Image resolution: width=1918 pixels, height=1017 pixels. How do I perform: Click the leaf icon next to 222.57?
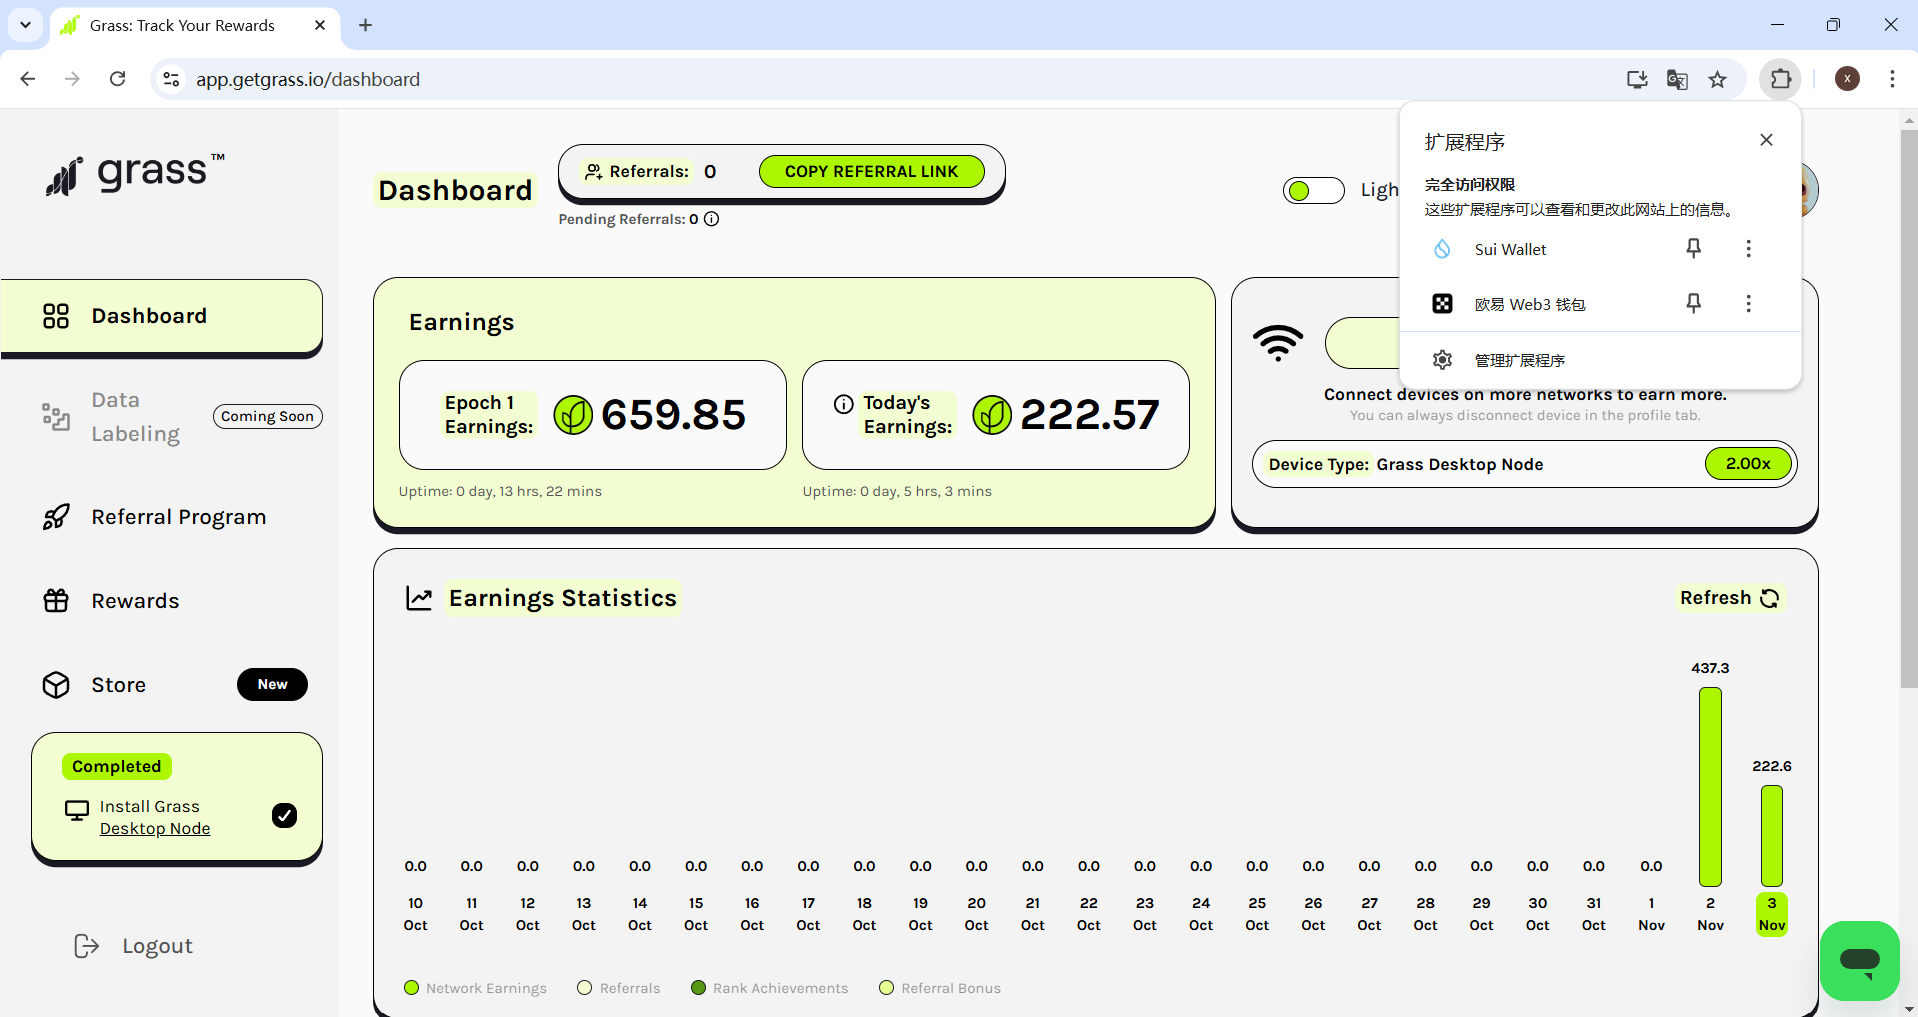[992, 415]
